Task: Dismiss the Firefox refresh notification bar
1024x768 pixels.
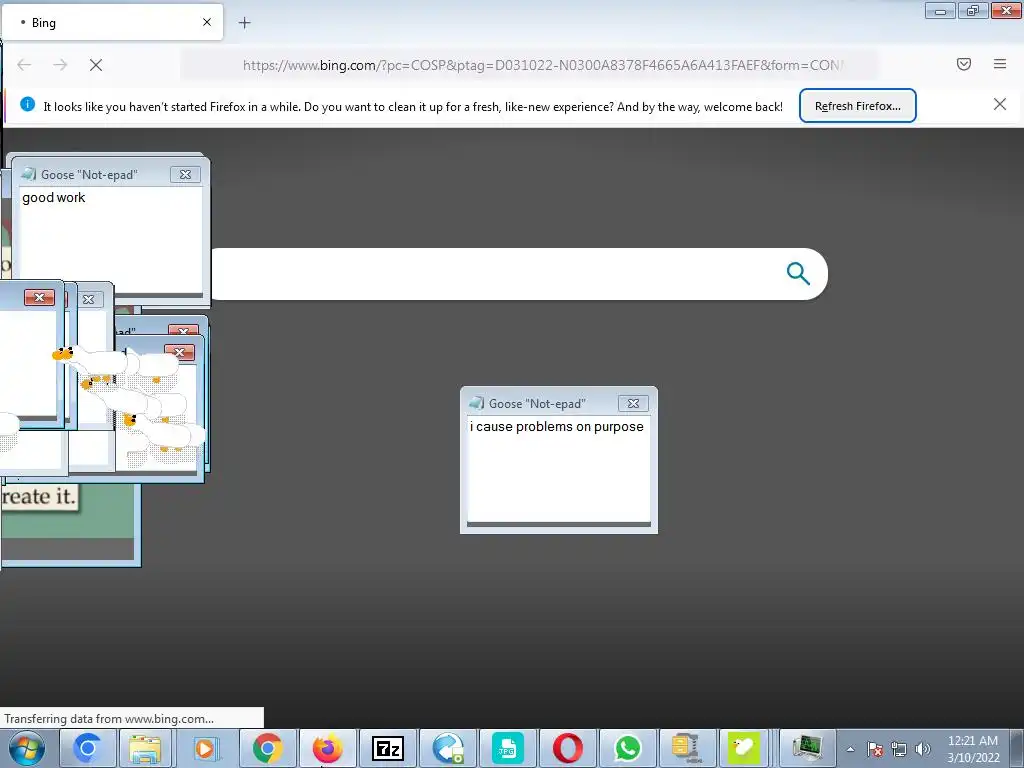Action: [1000, 104]
